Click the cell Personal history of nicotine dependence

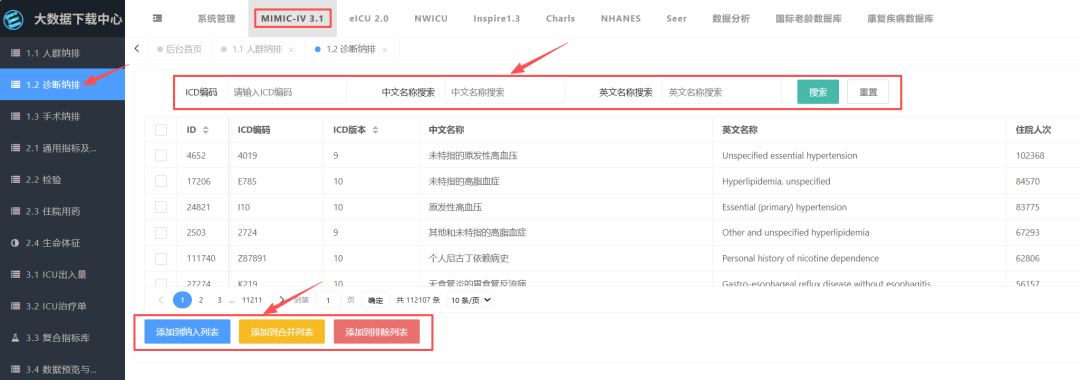pos(800,259)
